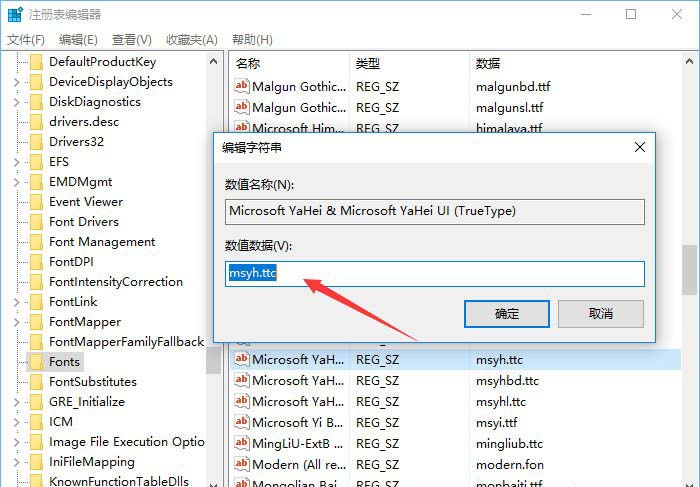Expand the Font Drivers key
Screen dimensions: 700x487
16,222
